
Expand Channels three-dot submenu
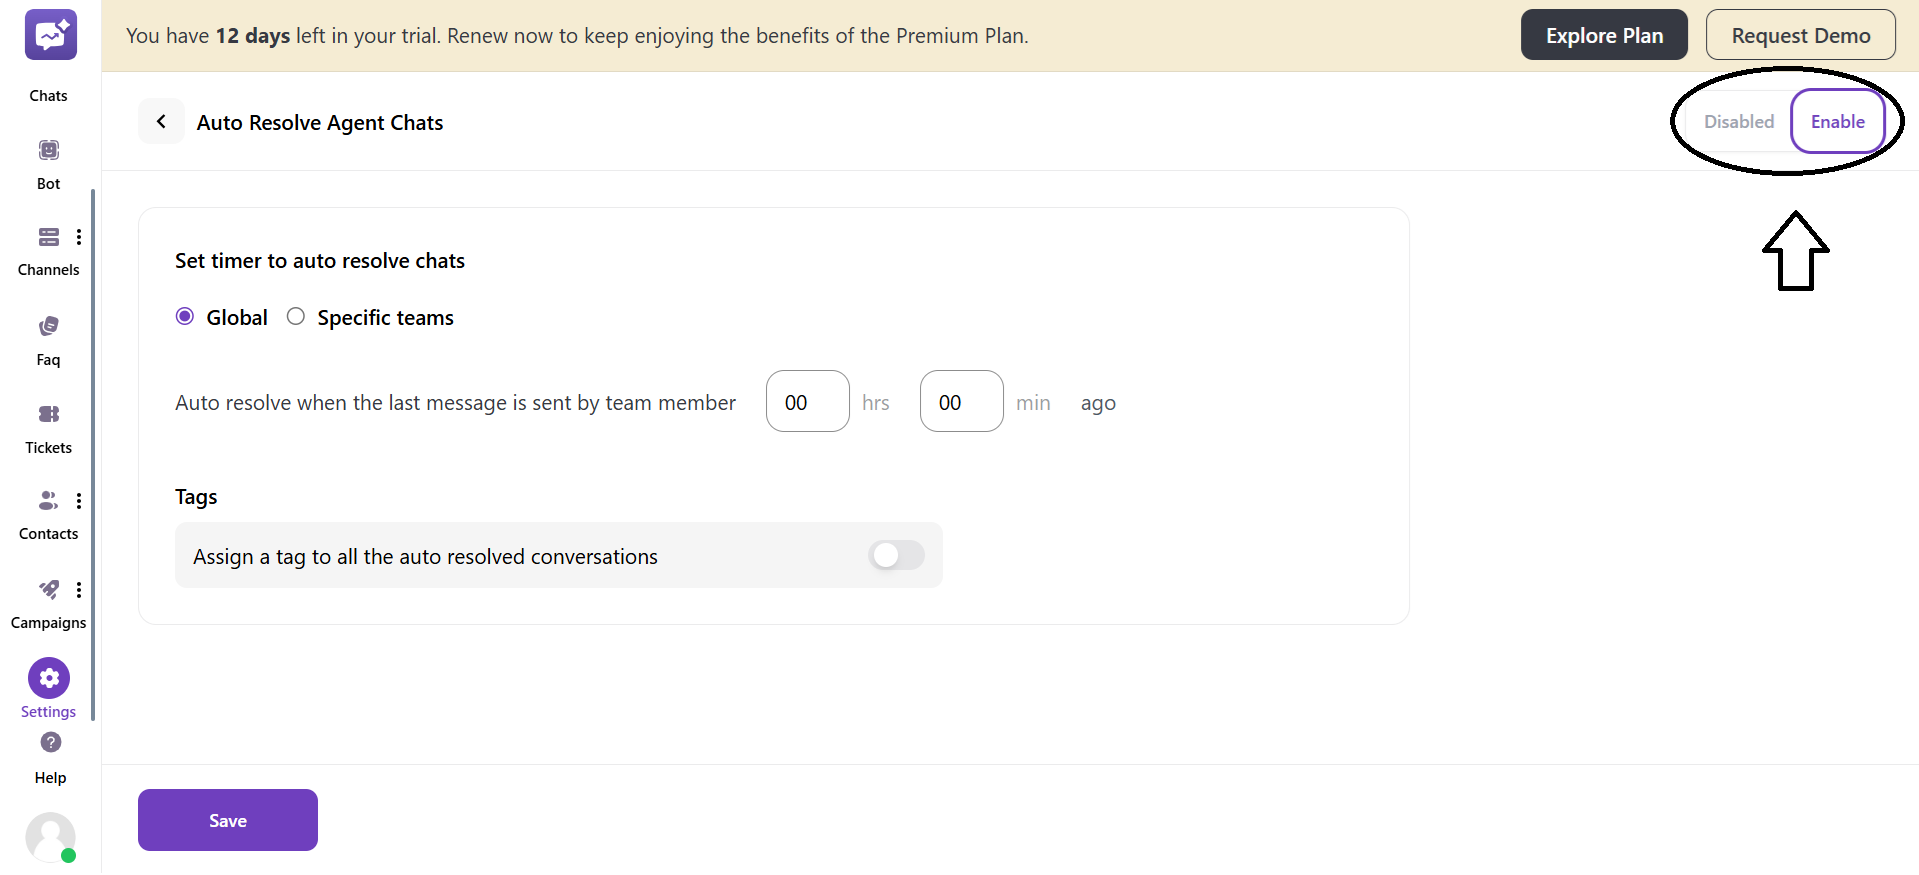(79, 237)
